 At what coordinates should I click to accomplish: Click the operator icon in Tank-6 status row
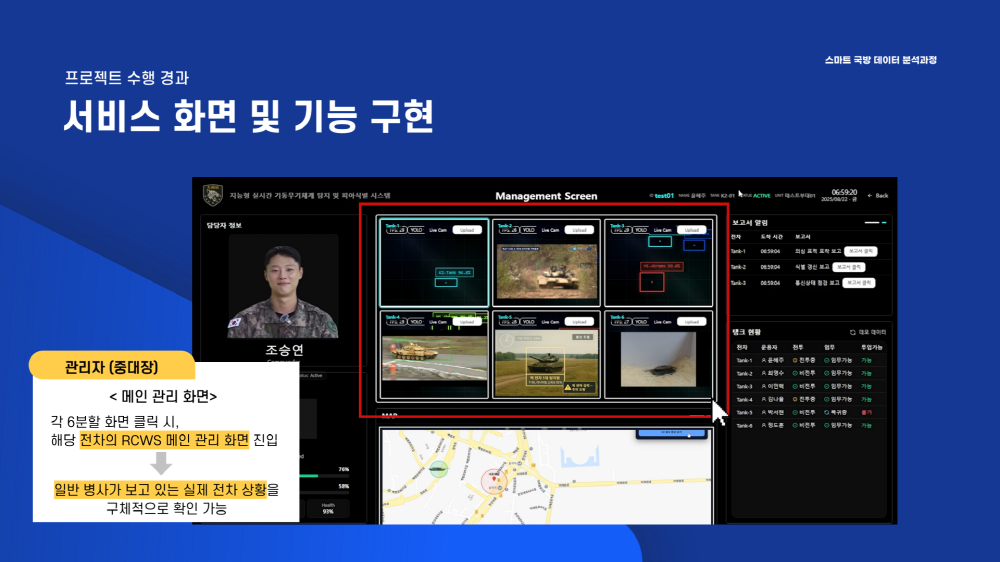[x=763, y=425]
